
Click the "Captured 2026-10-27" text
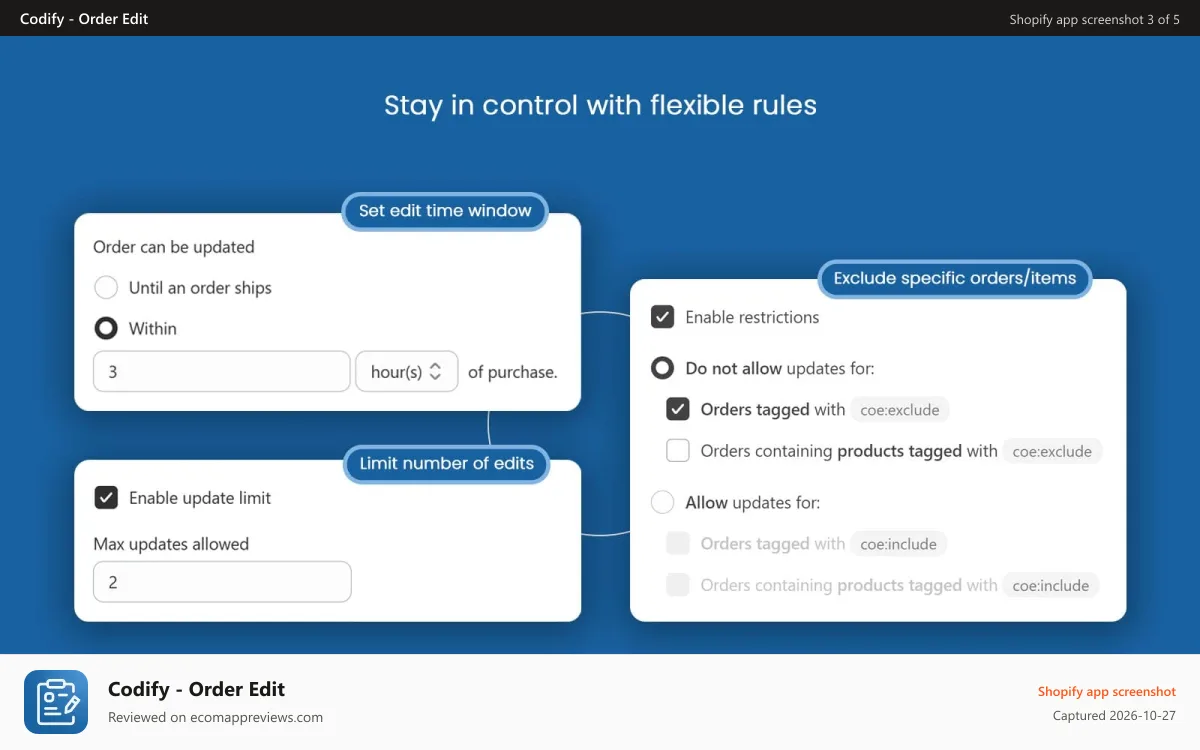click(1114, 716)
